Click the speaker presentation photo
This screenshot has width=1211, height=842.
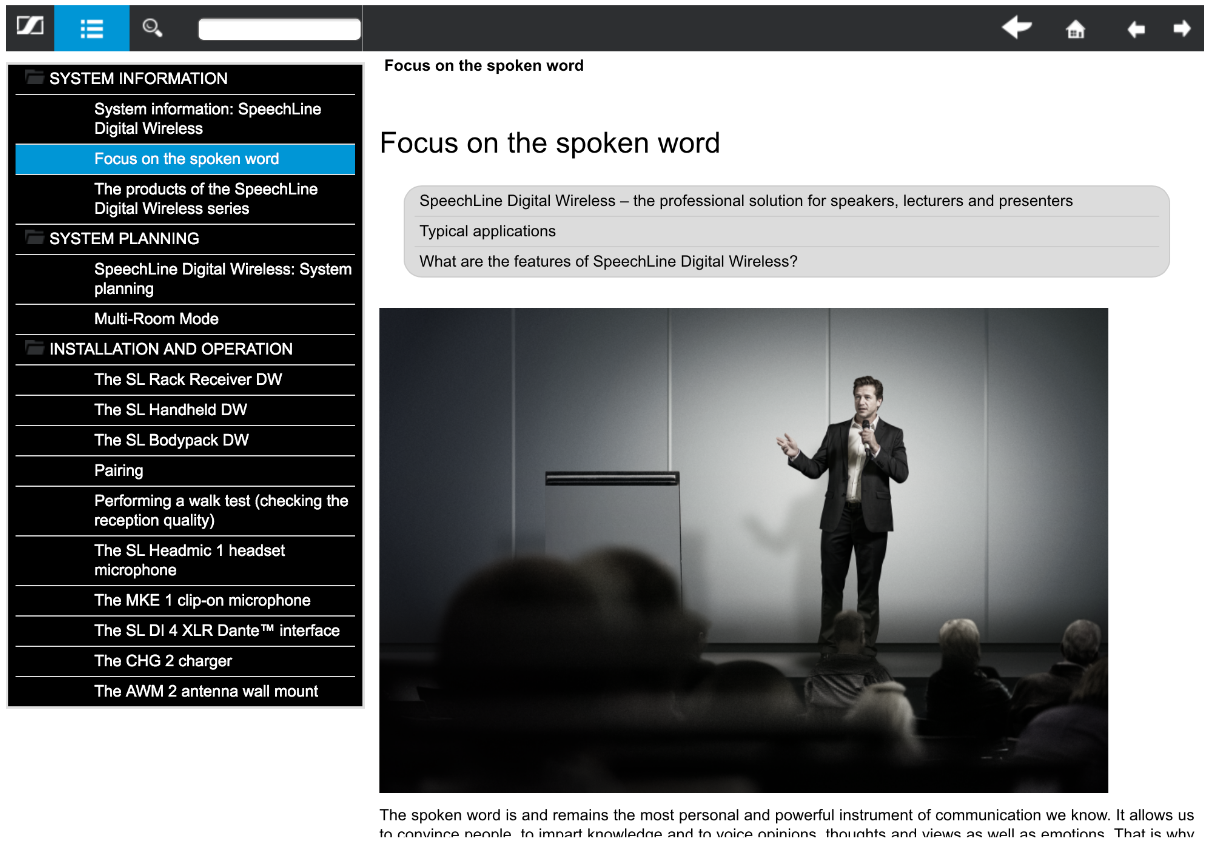point(743,550)
